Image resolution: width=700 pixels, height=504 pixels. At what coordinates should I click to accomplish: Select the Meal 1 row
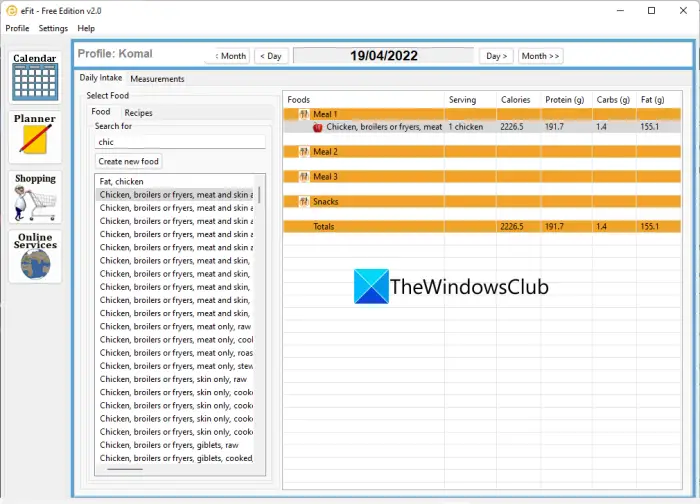pos(482,114)
